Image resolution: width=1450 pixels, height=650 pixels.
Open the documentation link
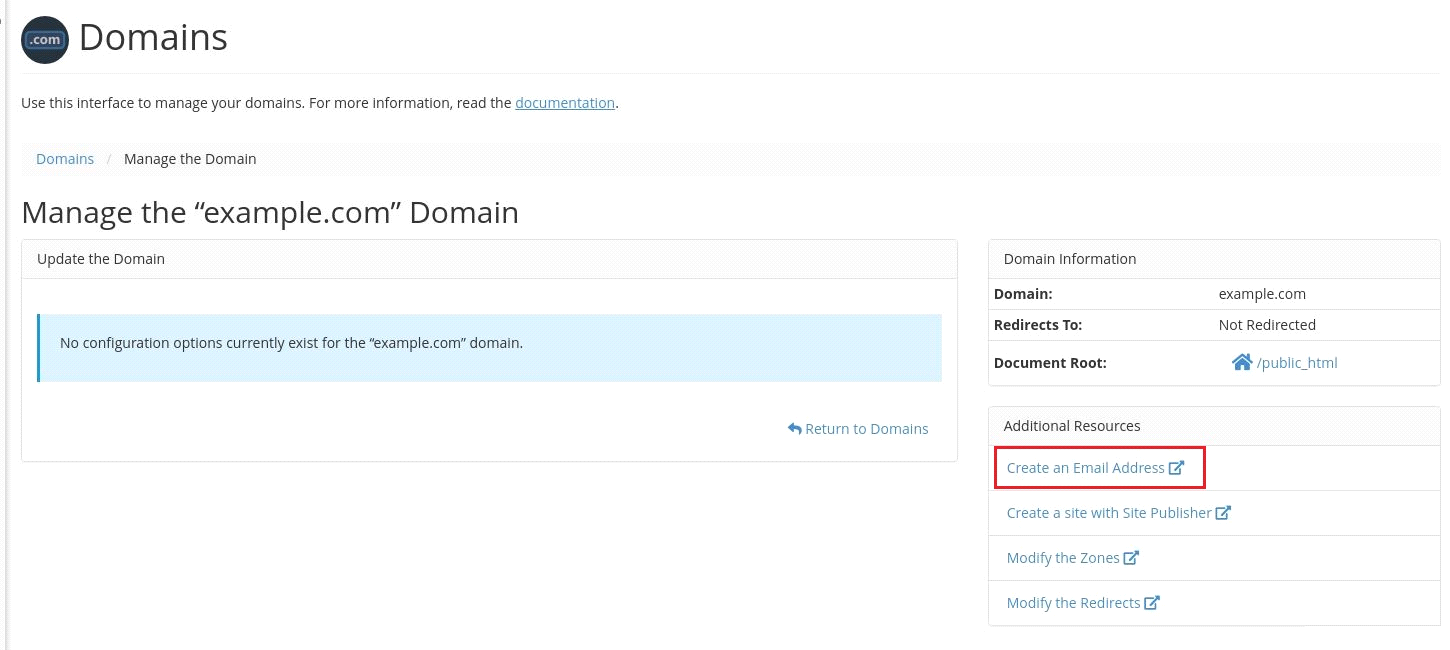[565, 102]
